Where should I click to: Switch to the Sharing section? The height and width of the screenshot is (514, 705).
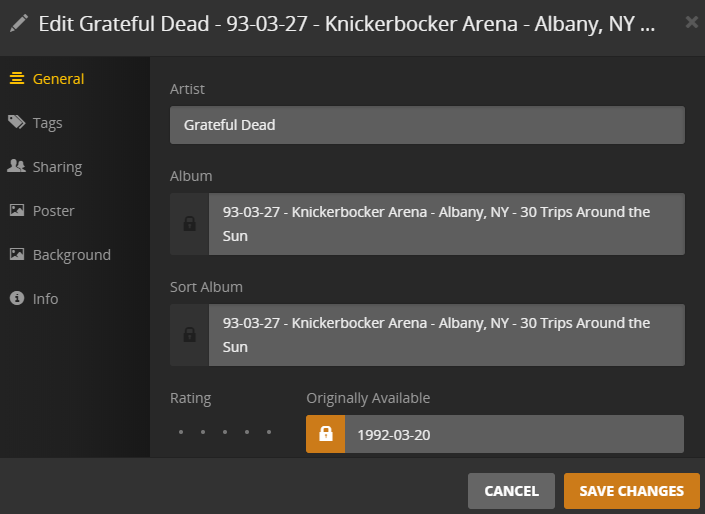pyautogui.click(x=57, y=167)
